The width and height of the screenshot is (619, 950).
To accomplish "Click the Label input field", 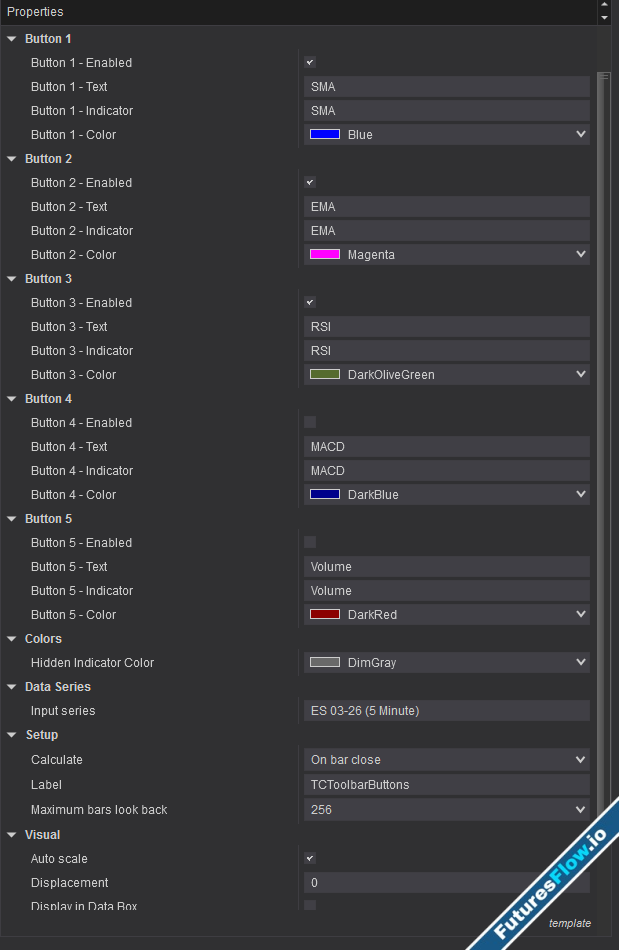I will coord(446,785).
